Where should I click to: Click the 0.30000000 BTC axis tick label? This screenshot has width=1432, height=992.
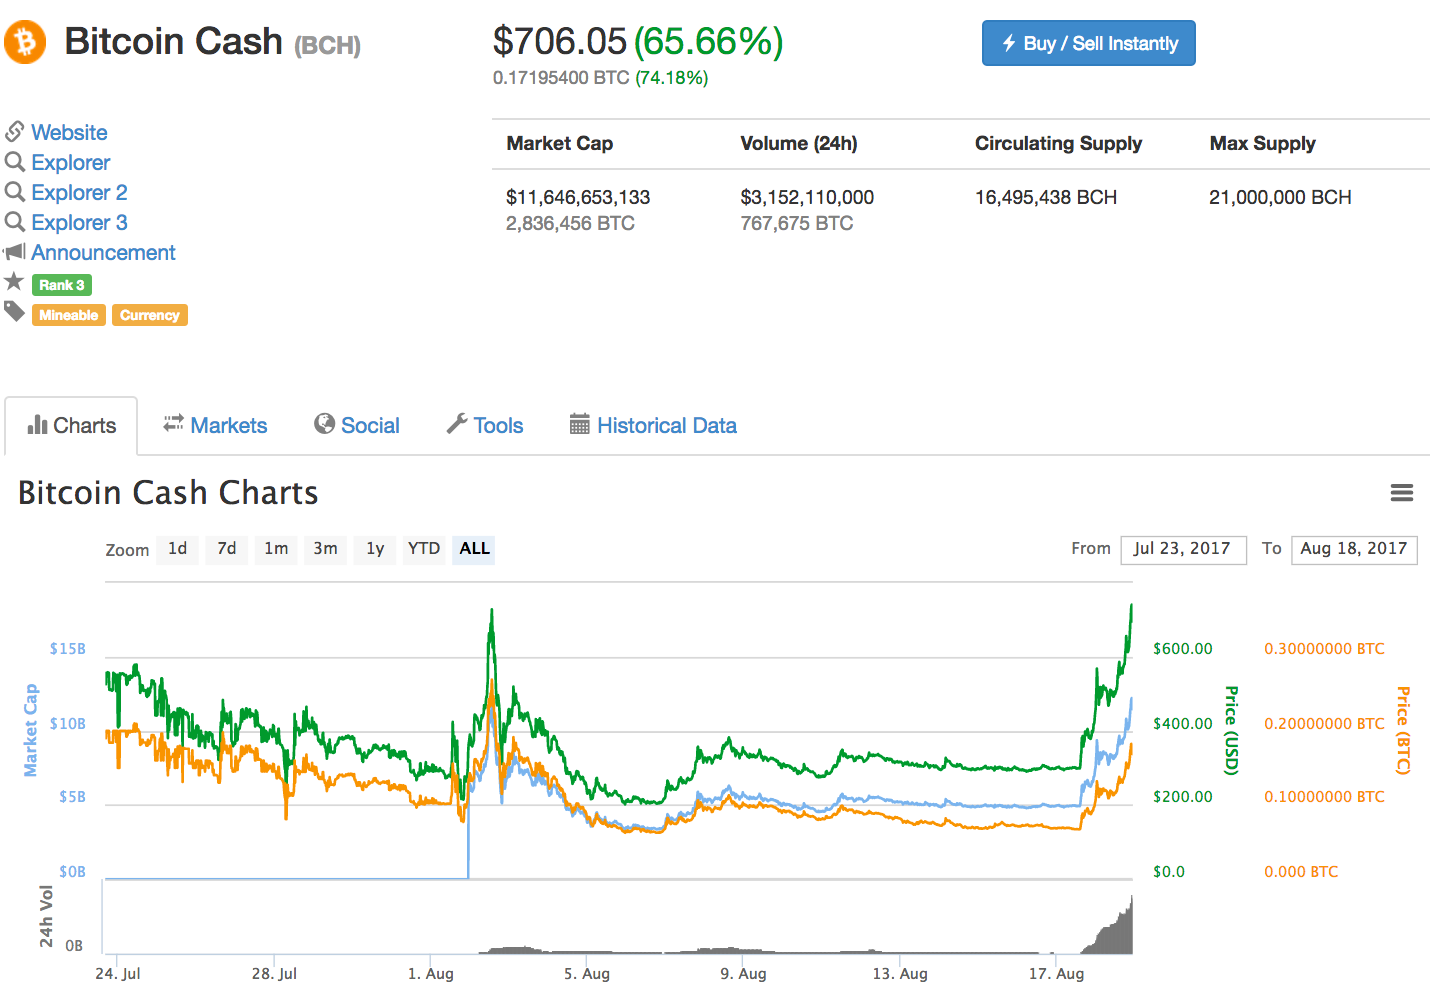point(1324,649)
